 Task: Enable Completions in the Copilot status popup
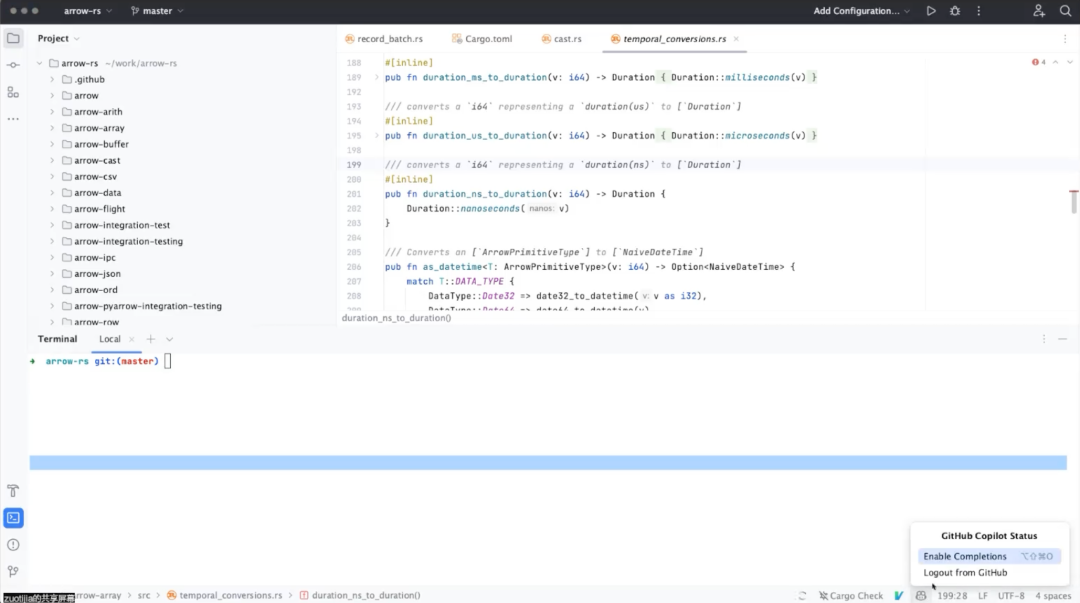(x=965, y=556)
